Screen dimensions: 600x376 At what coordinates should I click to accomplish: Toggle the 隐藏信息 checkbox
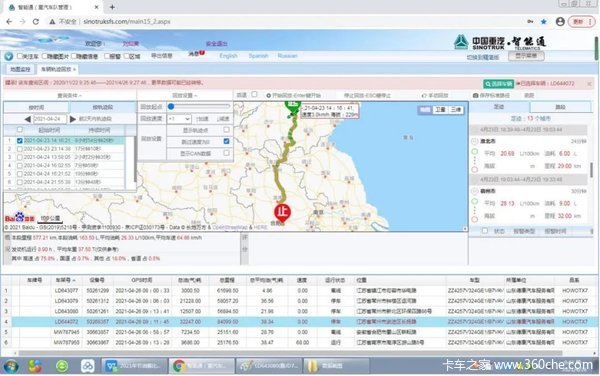[x=74, y=56]
